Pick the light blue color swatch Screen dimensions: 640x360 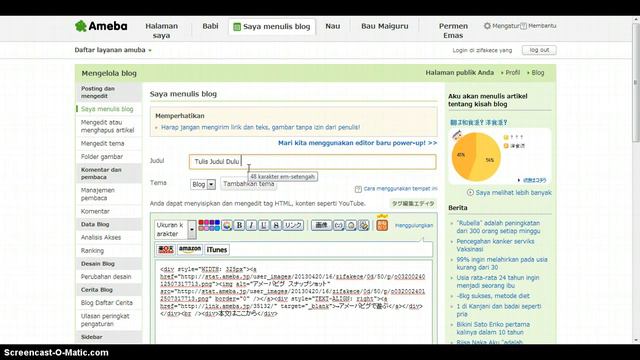pos(217,228)
